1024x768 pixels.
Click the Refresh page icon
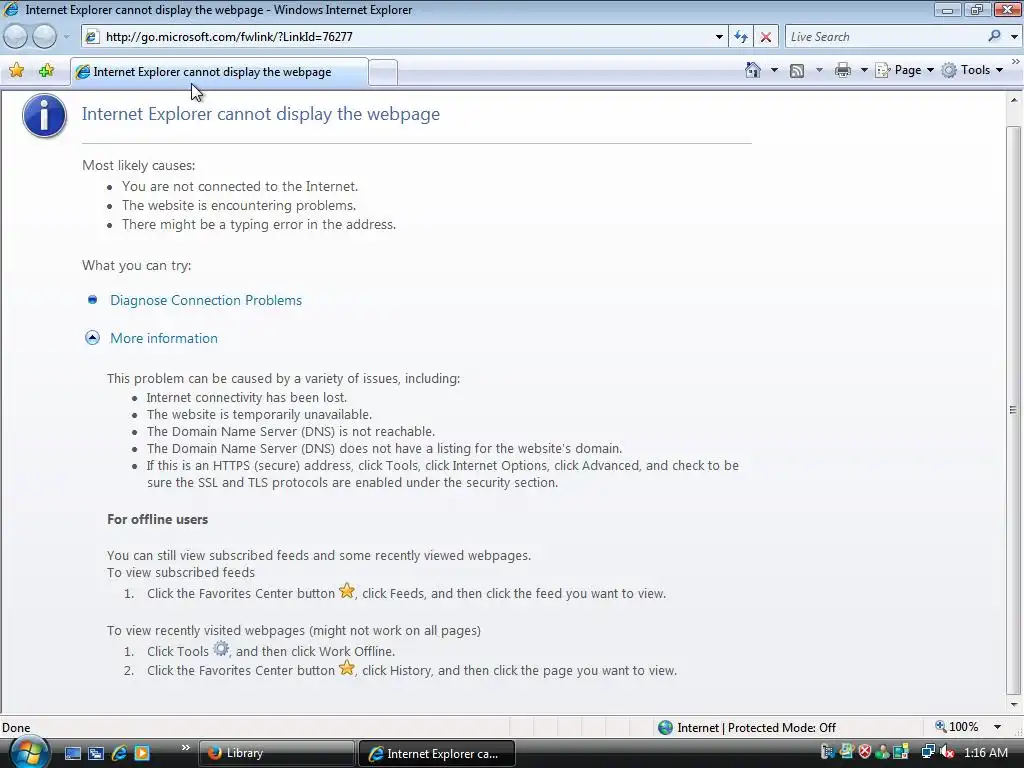pos(741,37)
